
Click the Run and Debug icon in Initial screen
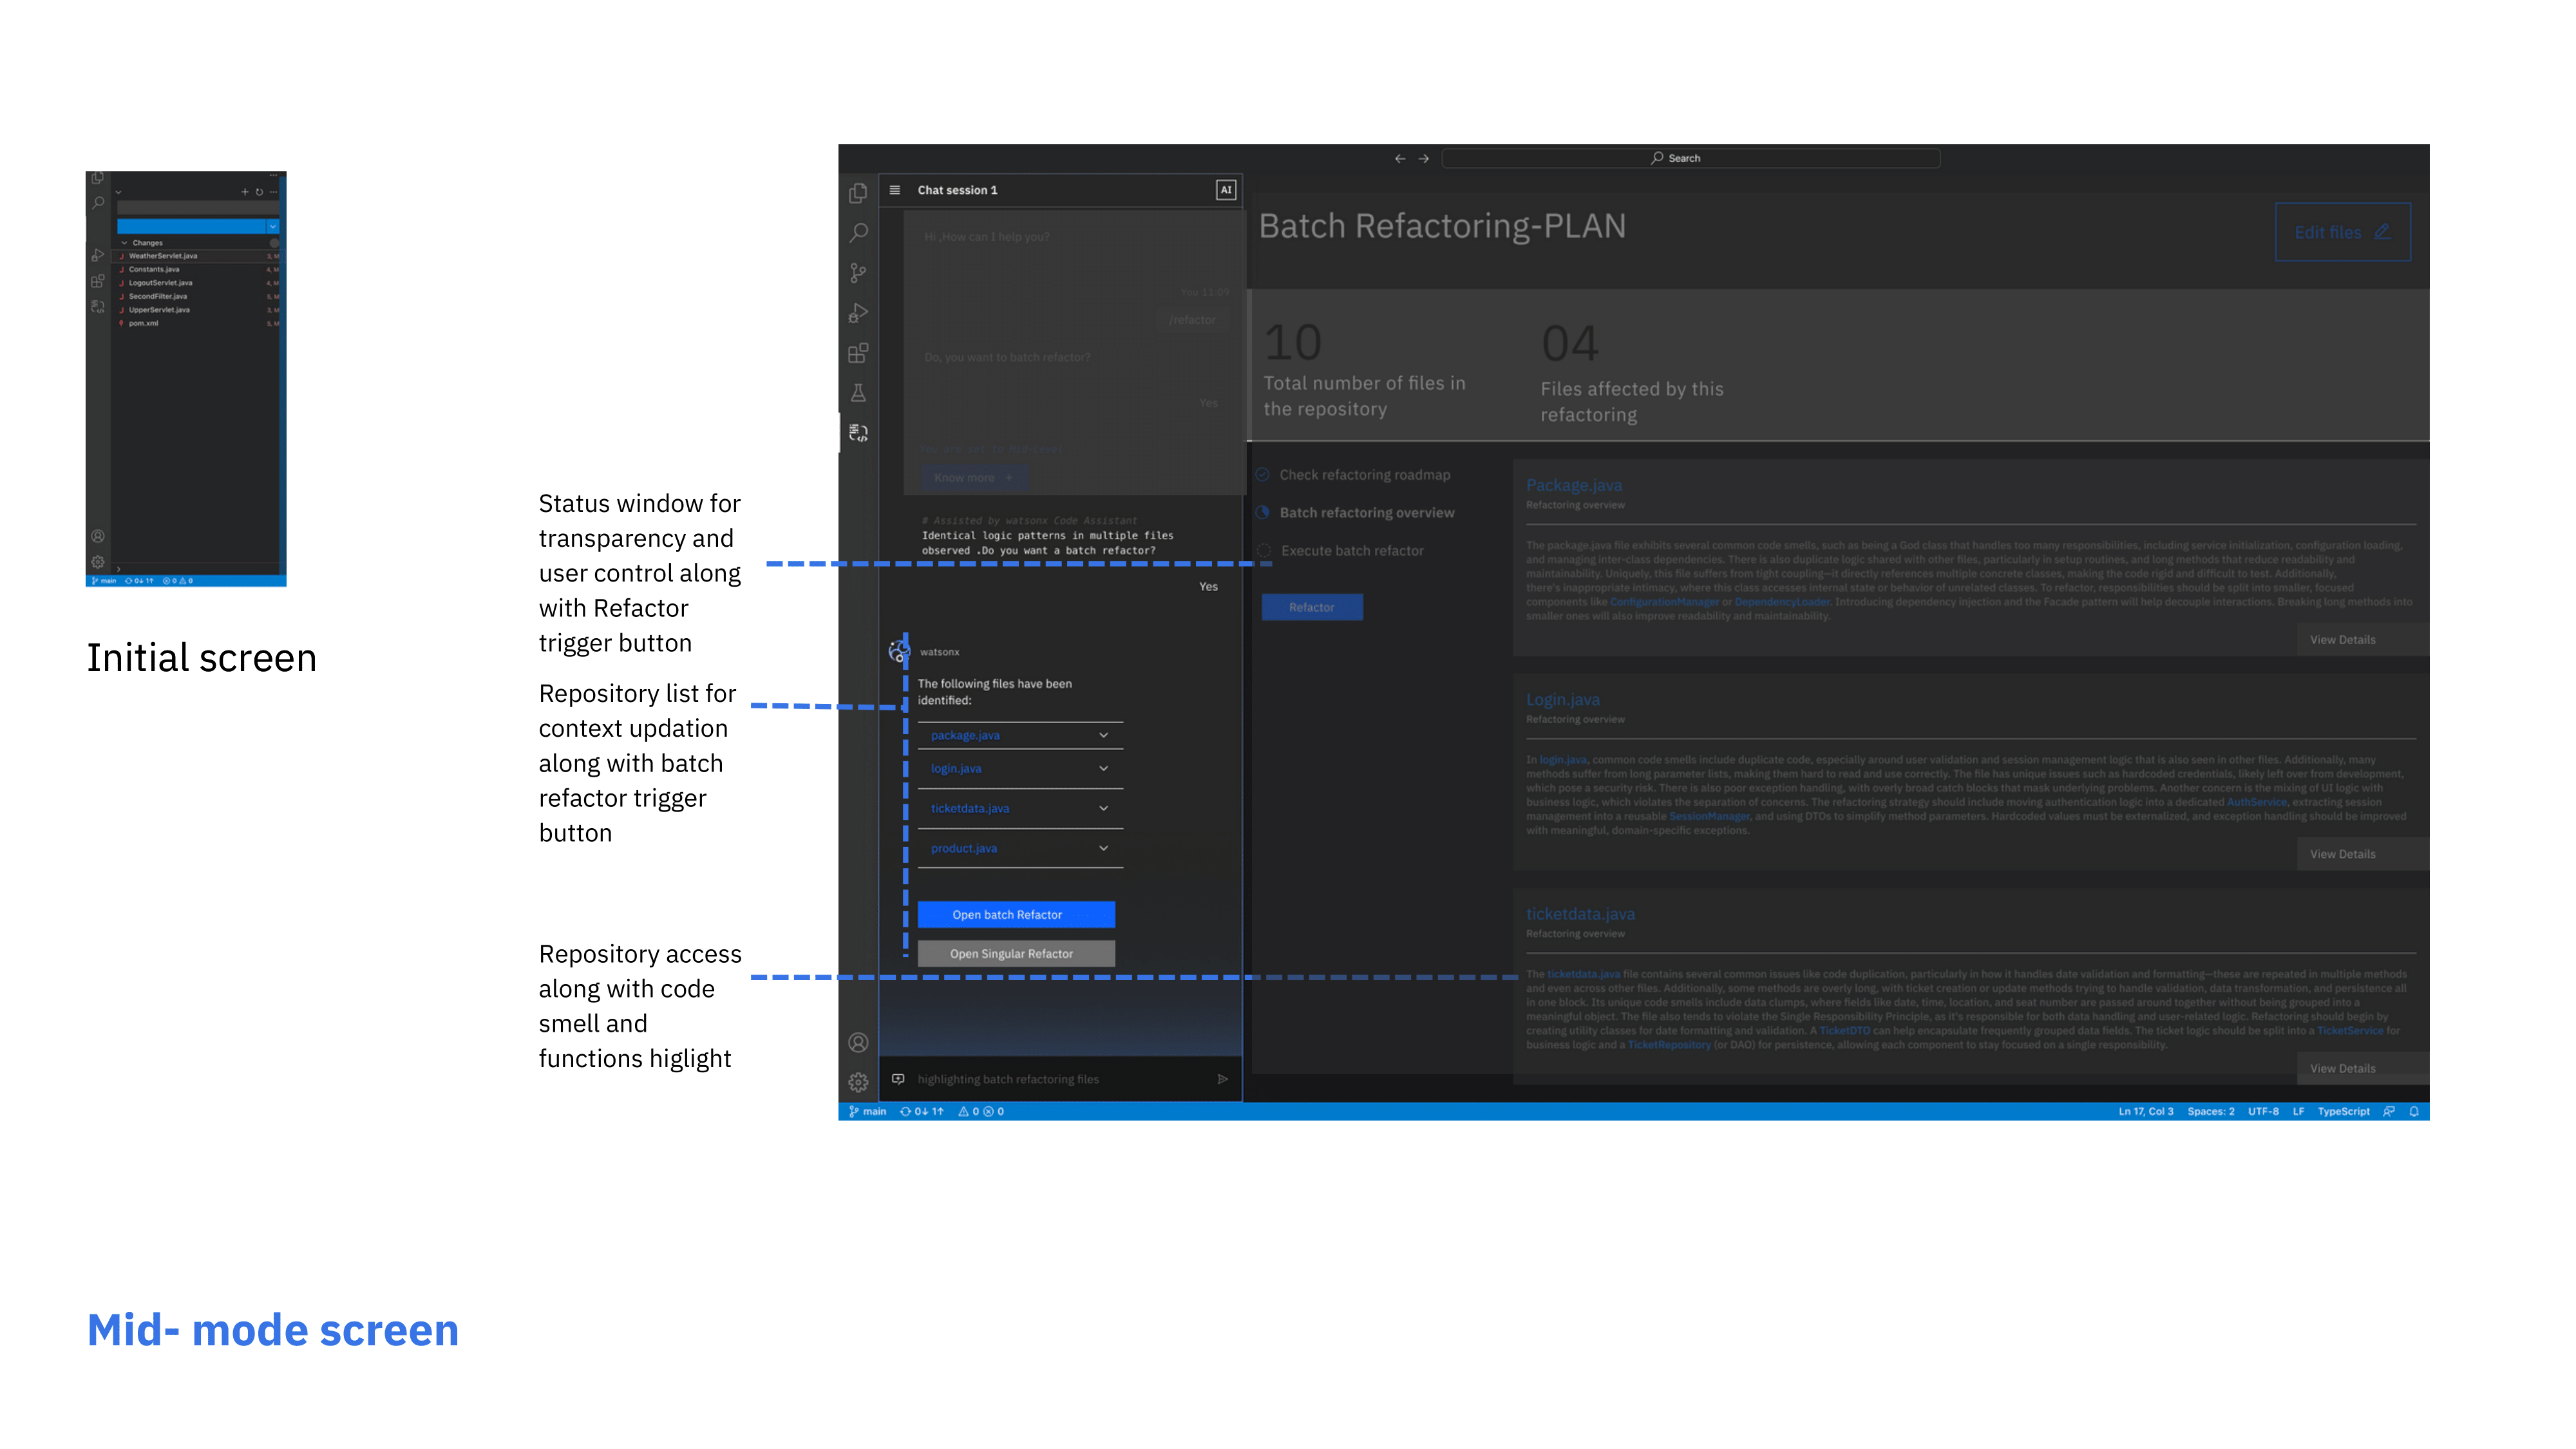[x=98, y=255]
